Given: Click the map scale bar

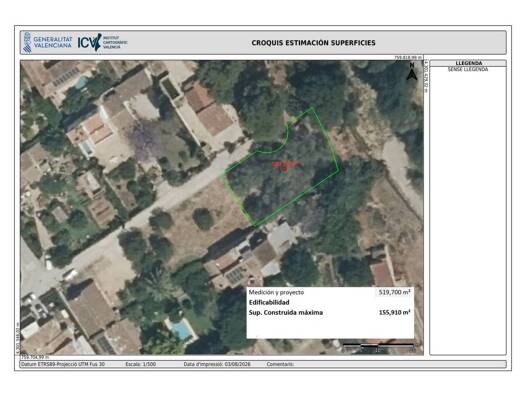Looking at the screenshot, I should click(378, 347).
